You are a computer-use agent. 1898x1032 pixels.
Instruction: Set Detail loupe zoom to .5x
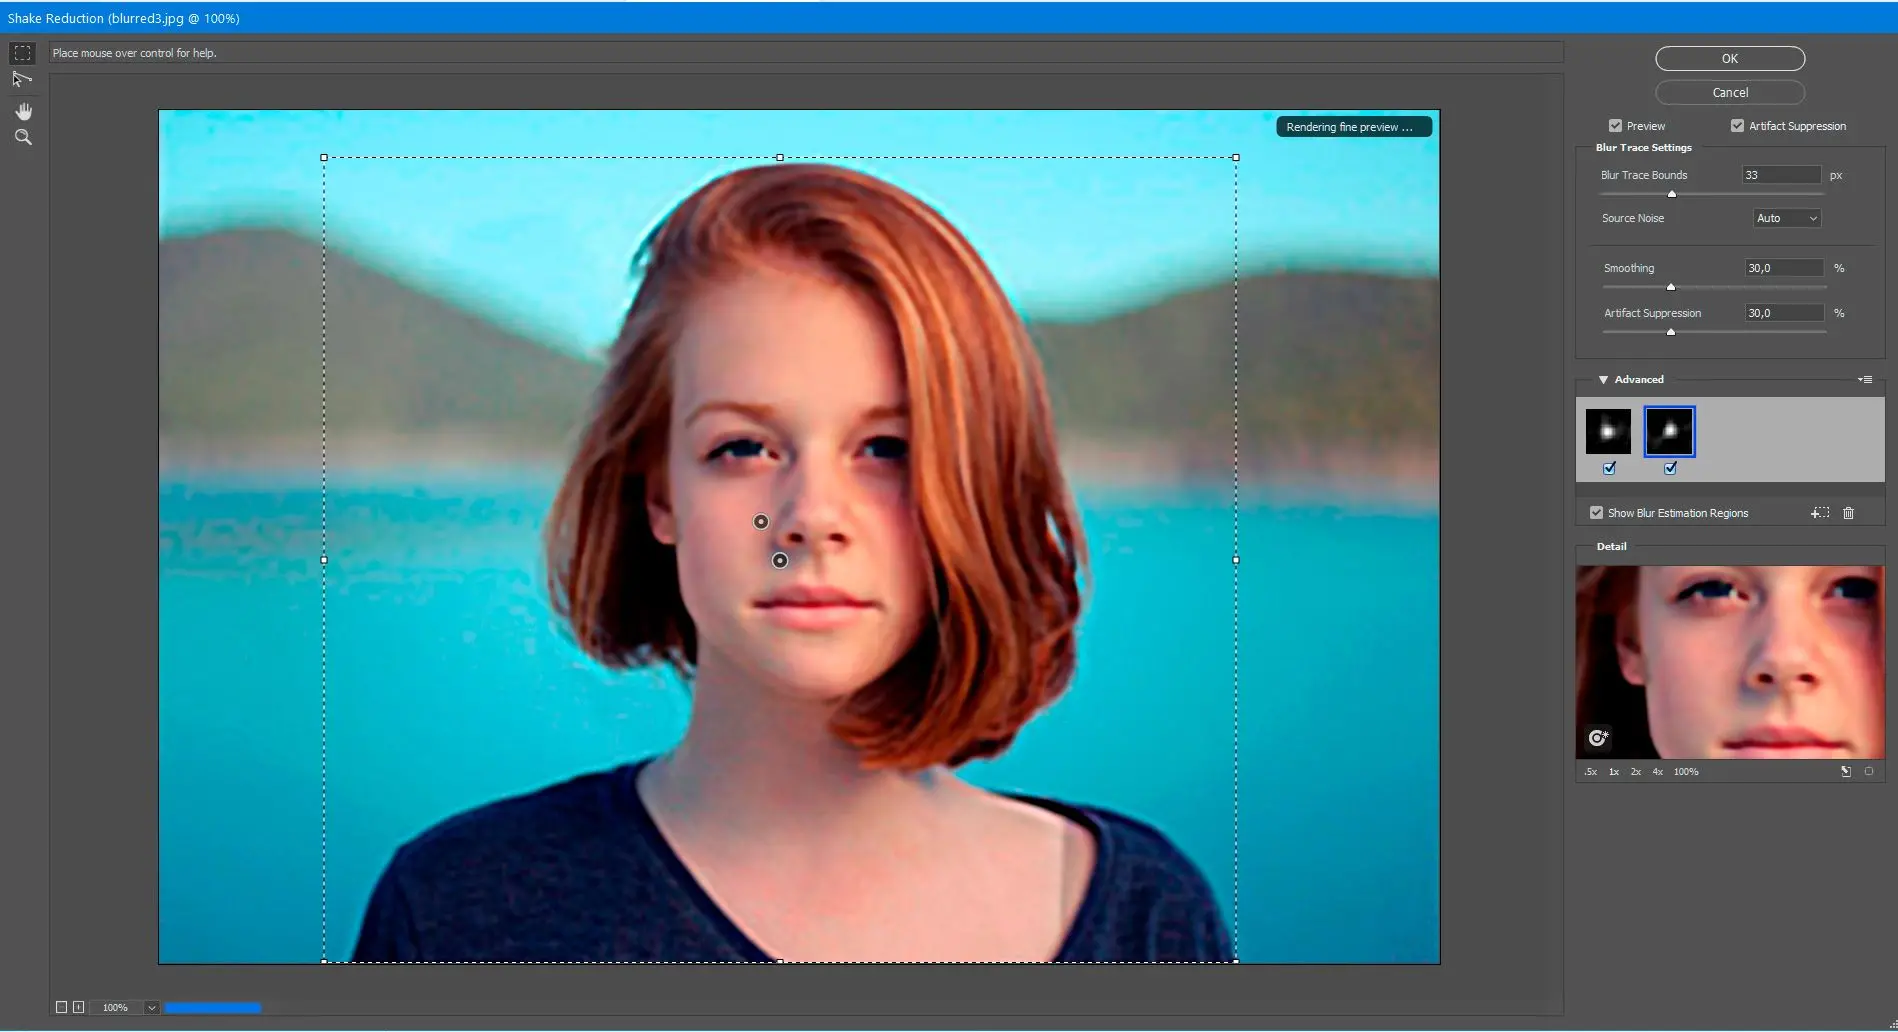1590,772
